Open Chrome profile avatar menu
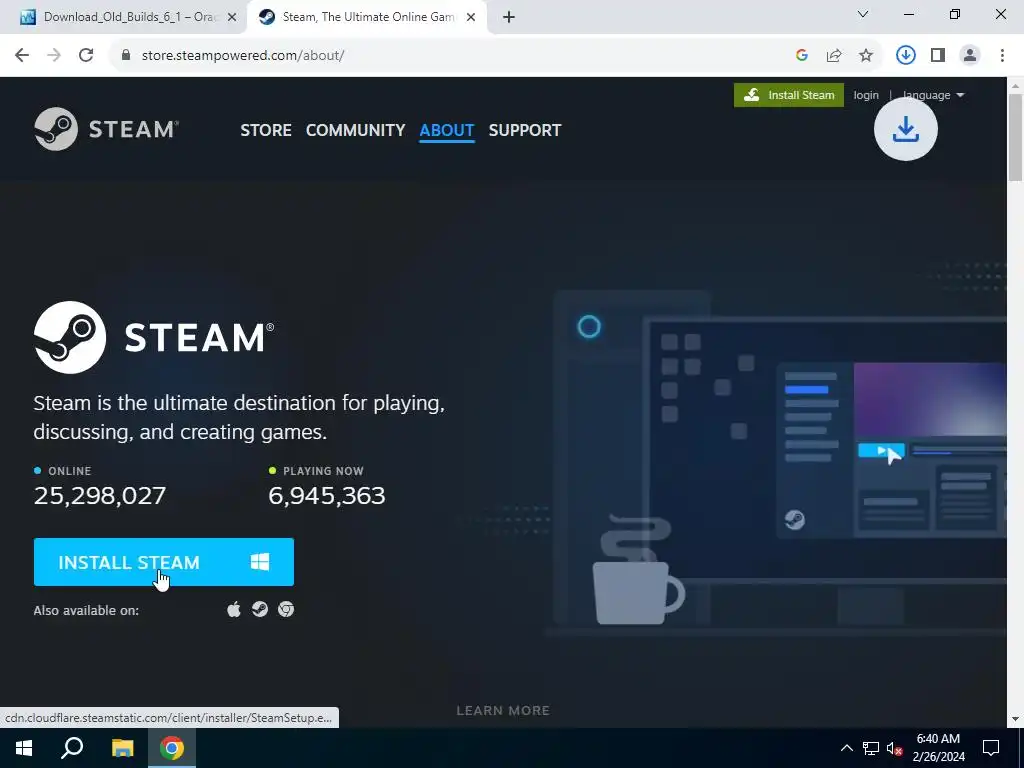 point(970,56)
